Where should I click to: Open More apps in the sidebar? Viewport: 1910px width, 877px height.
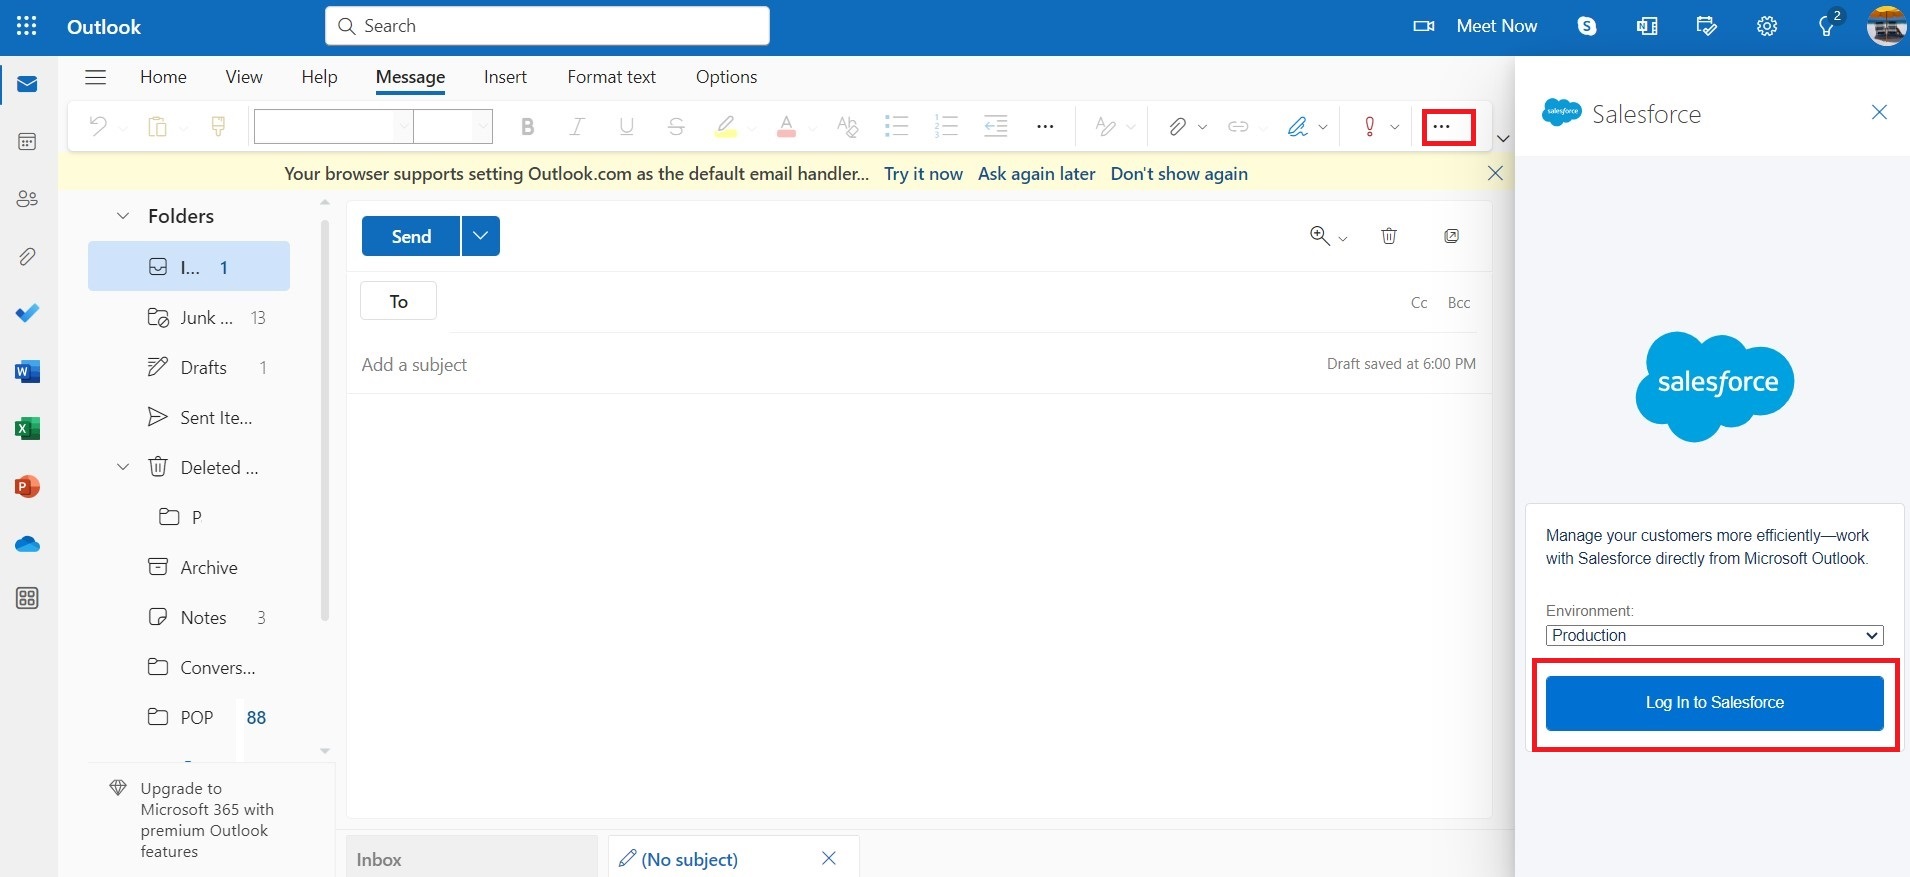pyautogui.click(x=27, y=599)
